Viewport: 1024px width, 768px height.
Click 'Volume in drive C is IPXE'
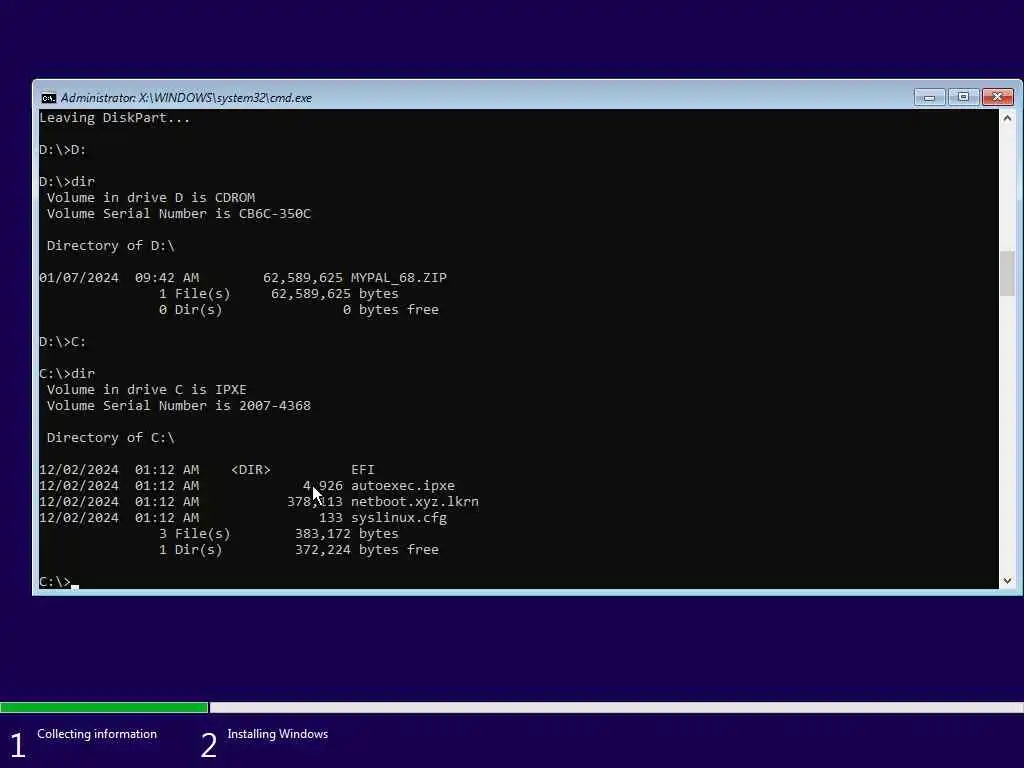pos(146,389)
